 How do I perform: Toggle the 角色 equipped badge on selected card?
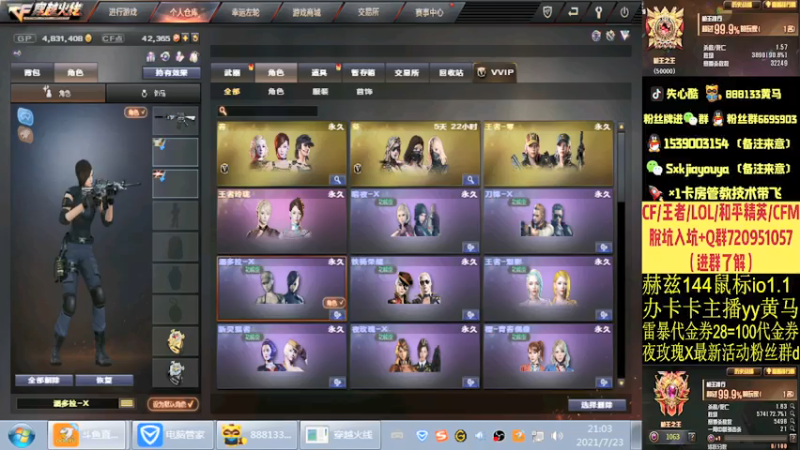tap(334, 303)
